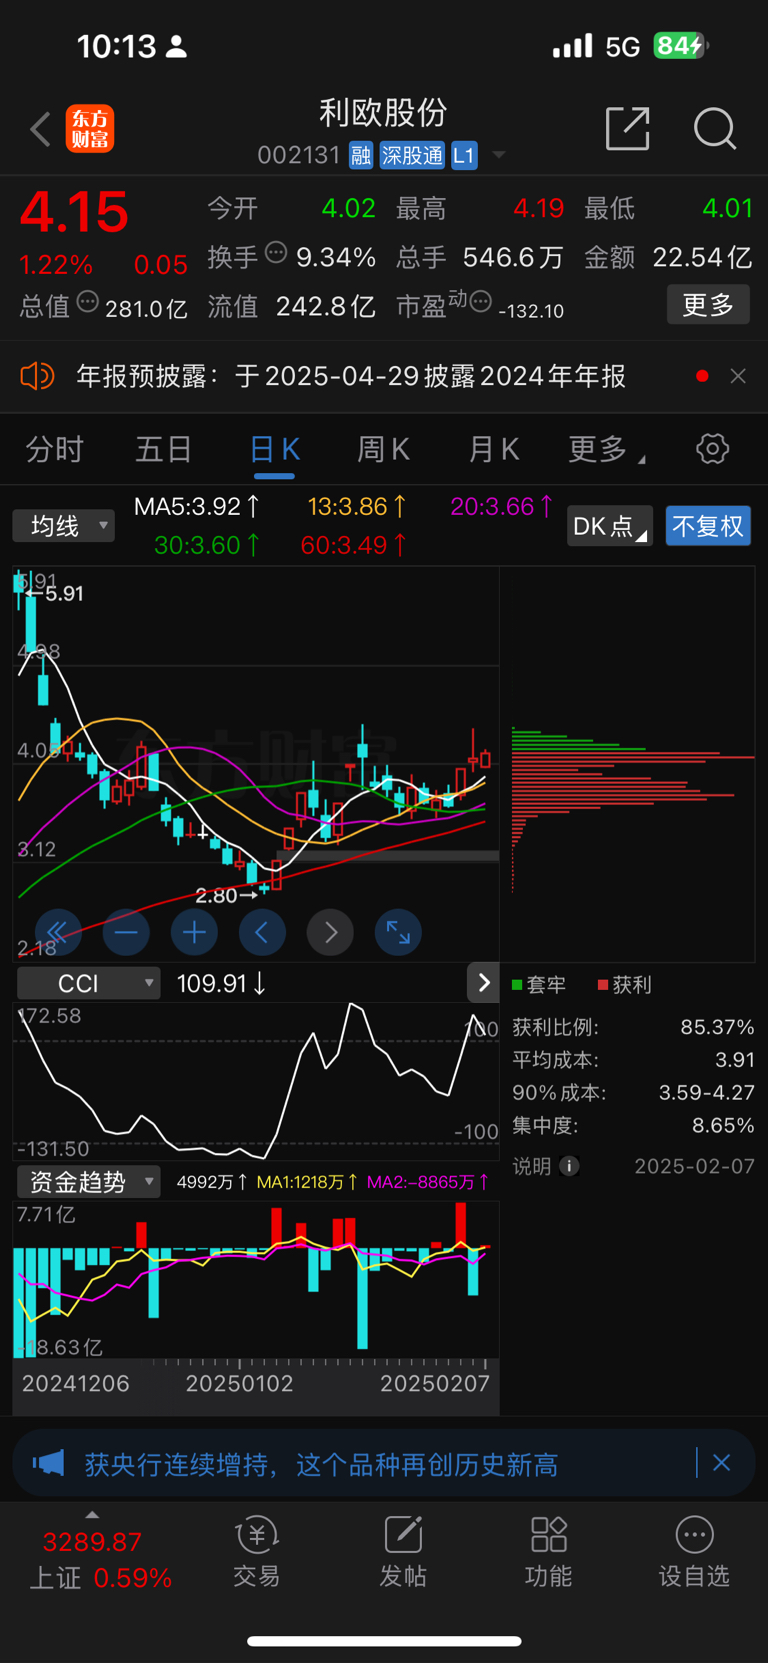
Task: Tap the 总值 info circle icon
Action: coord(88,301)
